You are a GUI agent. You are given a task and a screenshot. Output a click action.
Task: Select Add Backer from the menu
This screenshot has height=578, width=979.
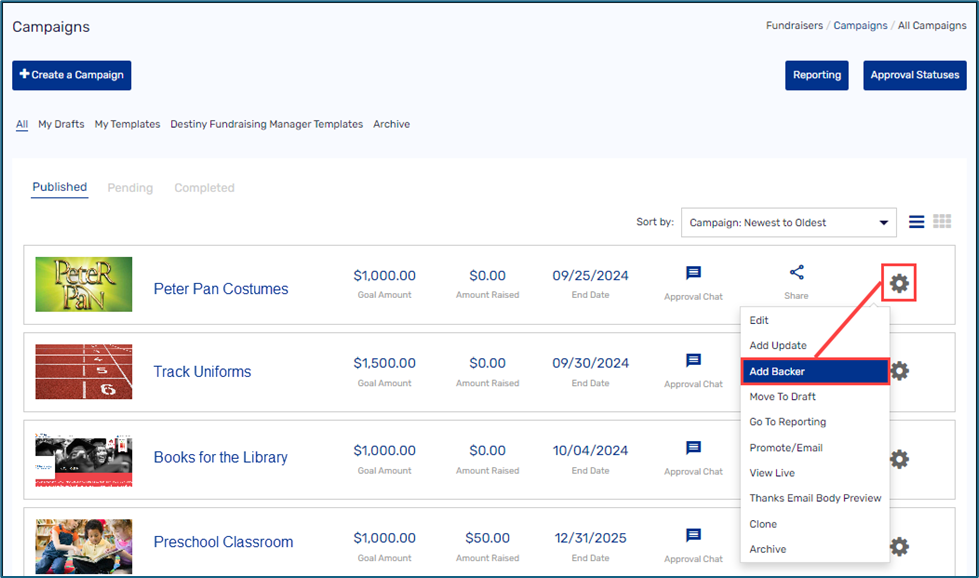814,372
